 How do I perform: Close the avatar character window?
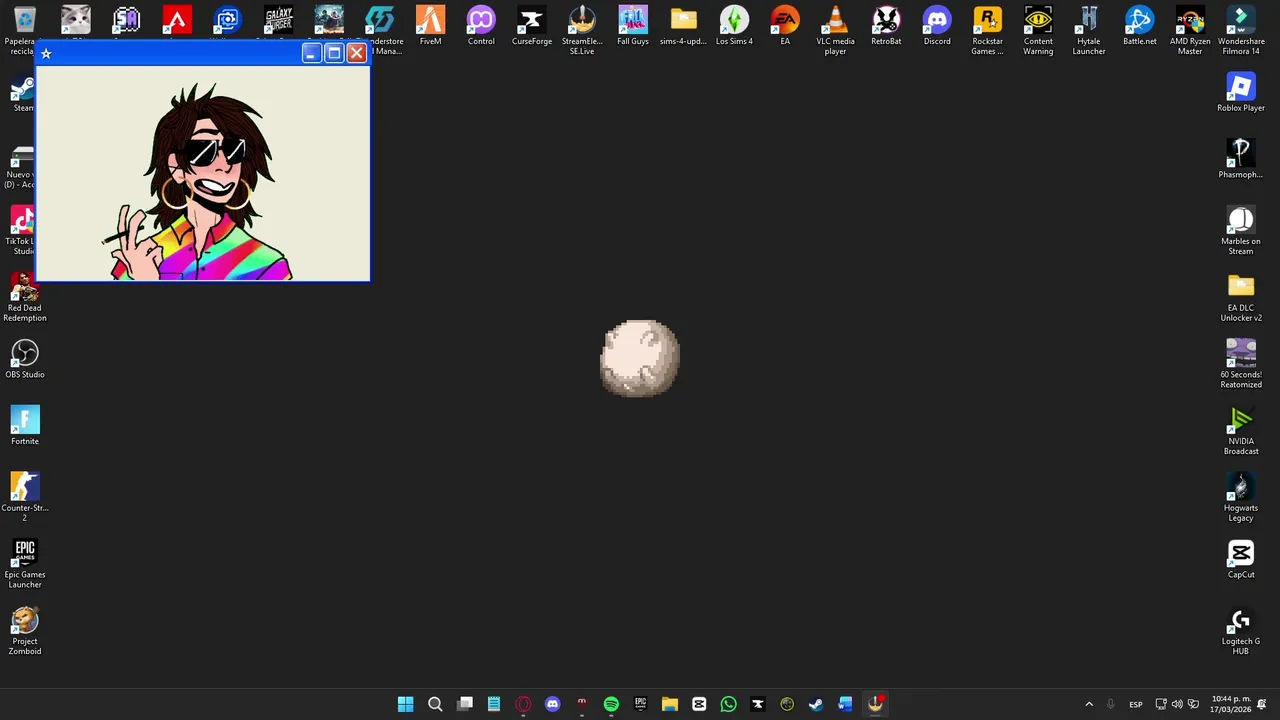tap(357, 53)
